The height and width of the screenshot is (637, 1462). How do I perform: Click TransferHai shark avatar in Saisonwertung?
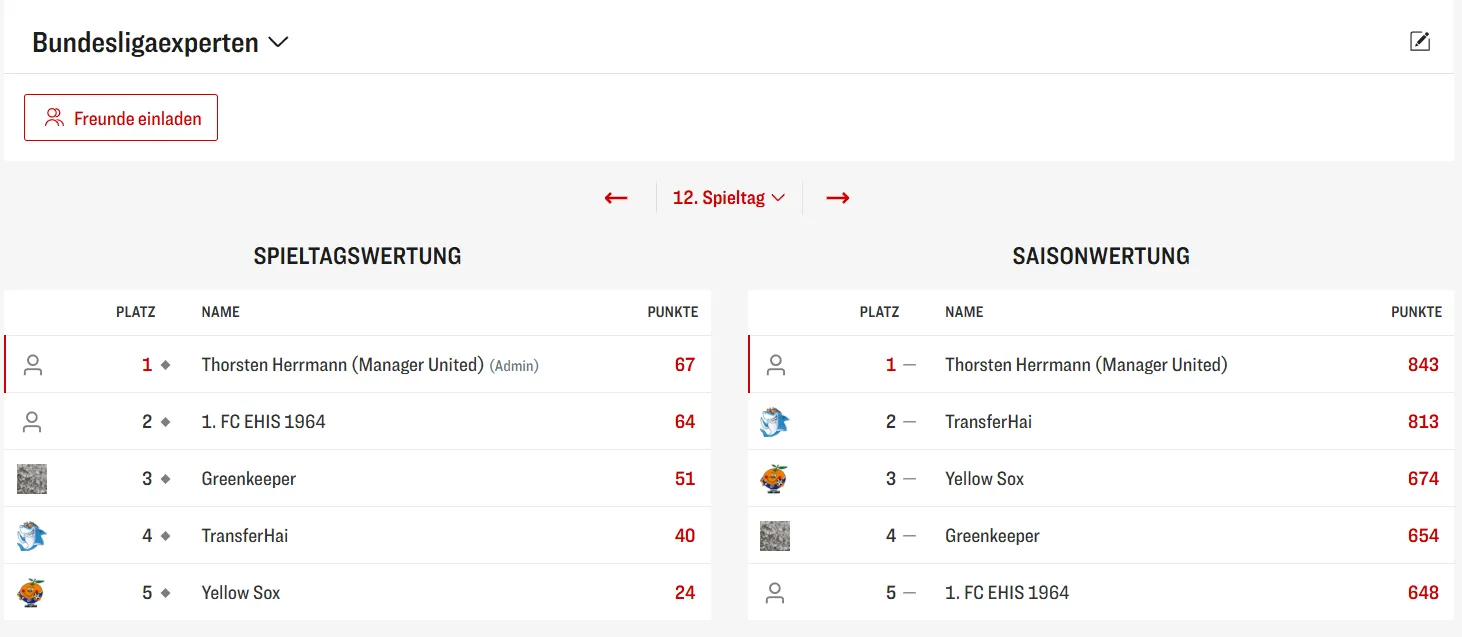click(775, 422)
